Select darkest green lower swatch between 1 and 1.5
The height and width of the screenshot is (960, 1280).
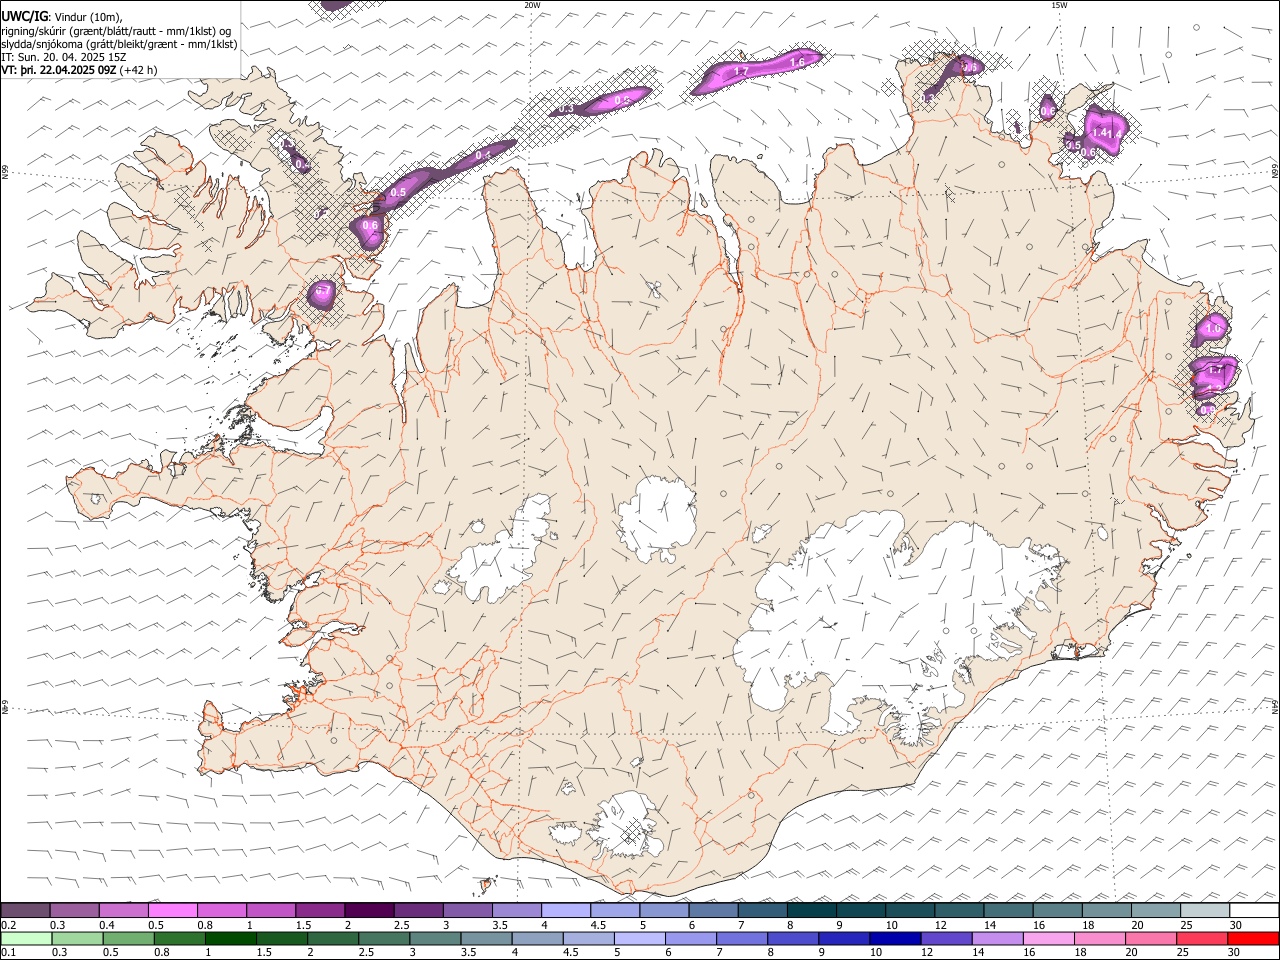coord(230,938)
